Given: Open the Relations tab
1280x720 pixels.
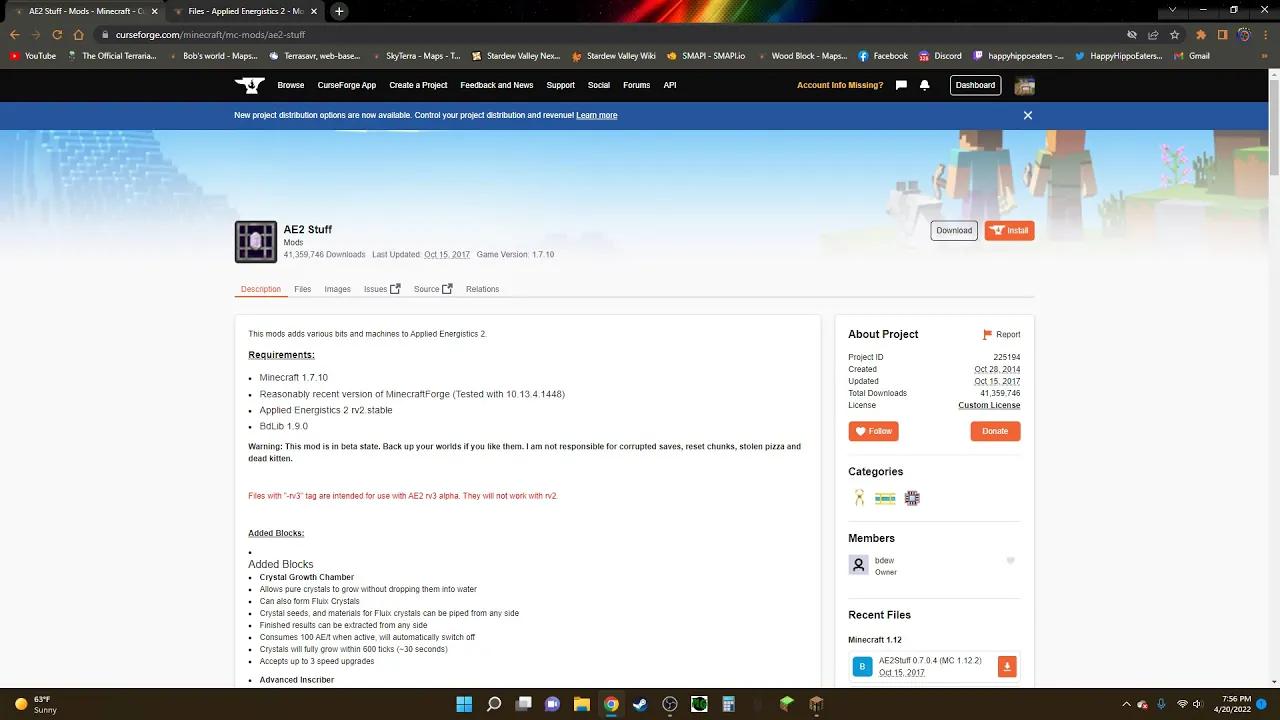Looking at the screenshot, I should 482,289.
